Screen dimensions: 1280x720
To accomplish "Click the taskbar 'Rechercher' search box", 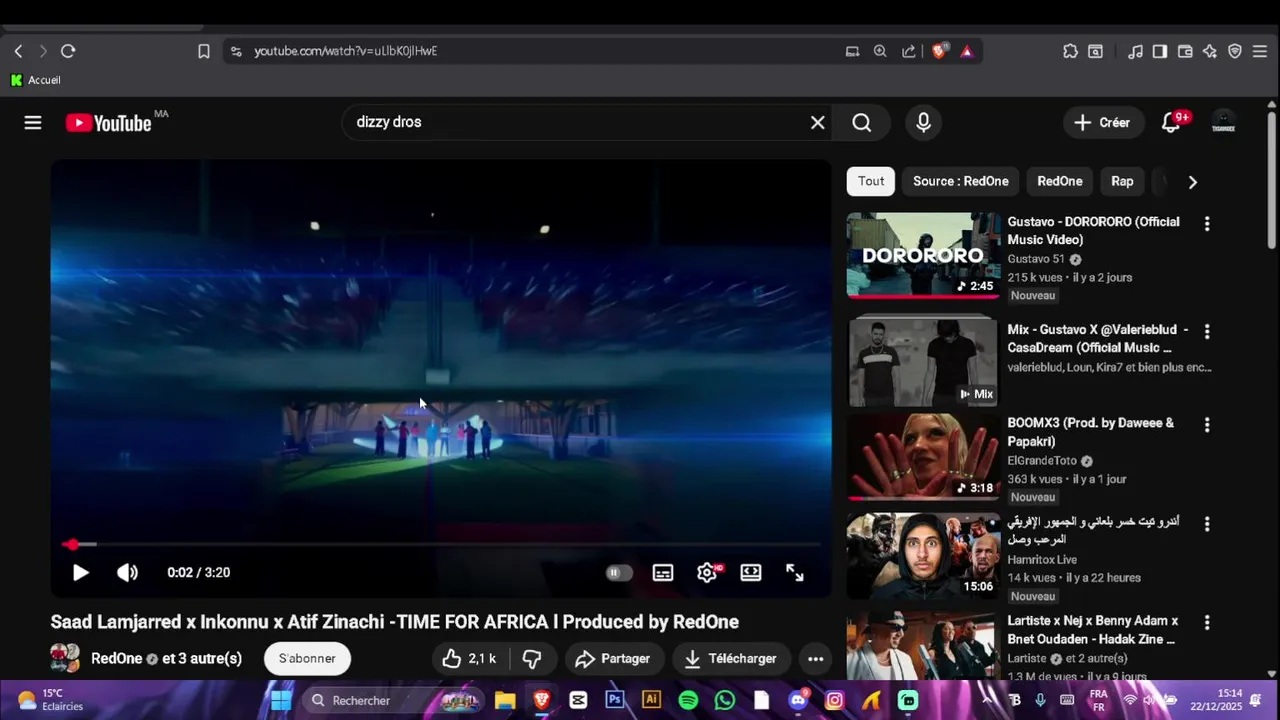I will [394, 700].
